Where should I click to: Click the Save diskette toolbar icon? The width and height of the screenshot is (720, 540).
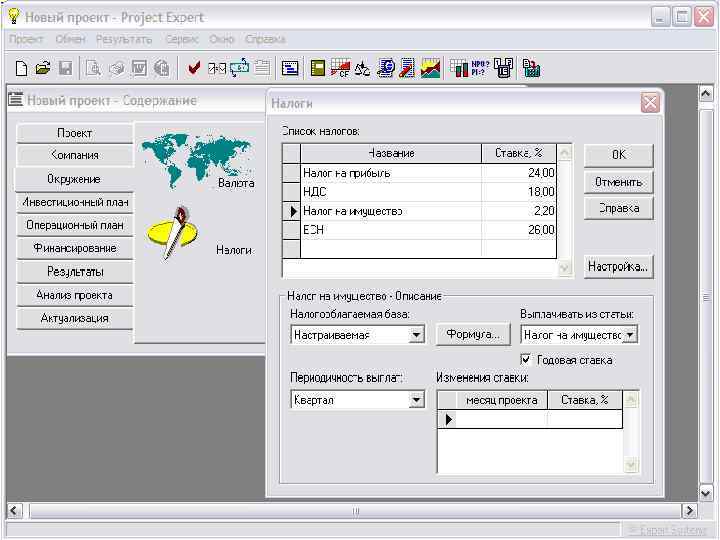coord(66,68)
